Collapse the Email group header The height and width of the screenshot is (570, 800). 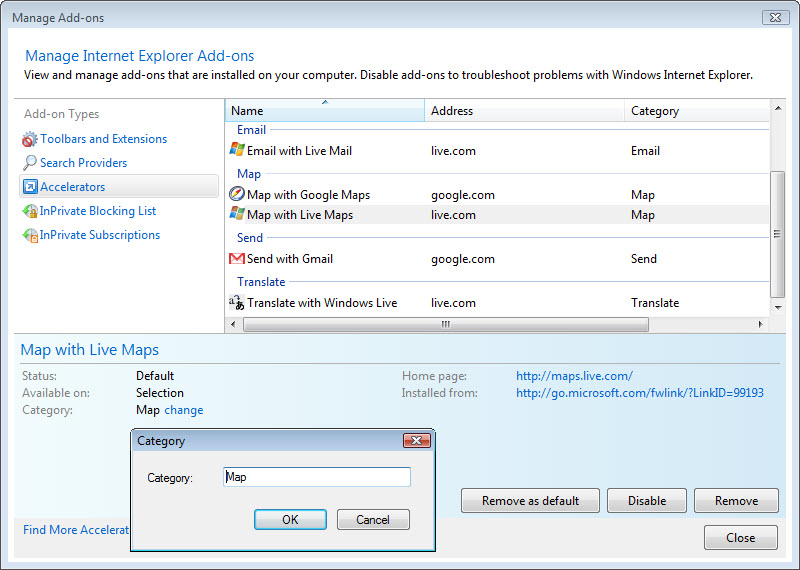point(252,130)
